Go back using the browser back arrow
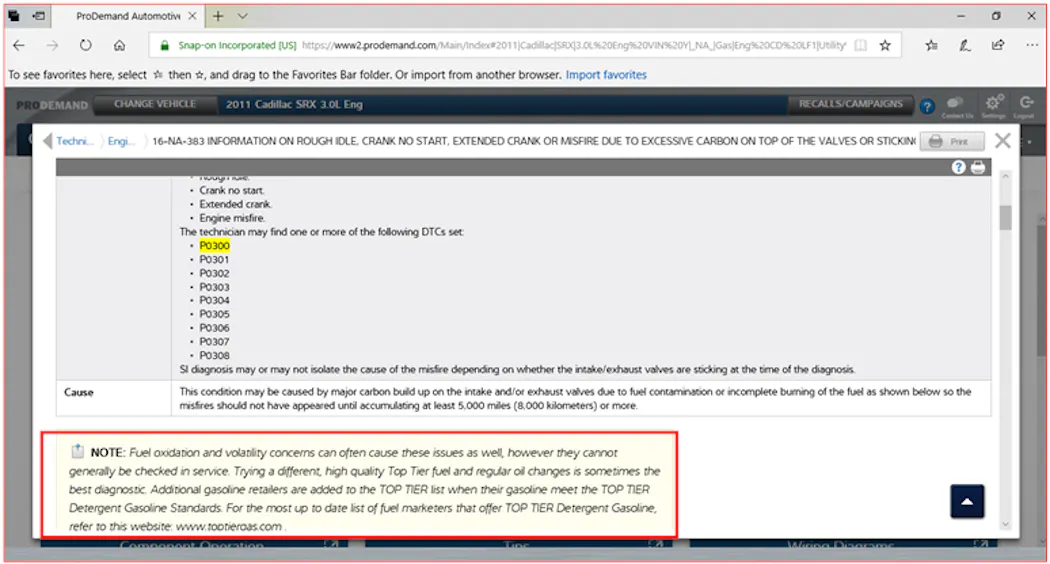Viewport: 1050px width, 564px height. 19,46
